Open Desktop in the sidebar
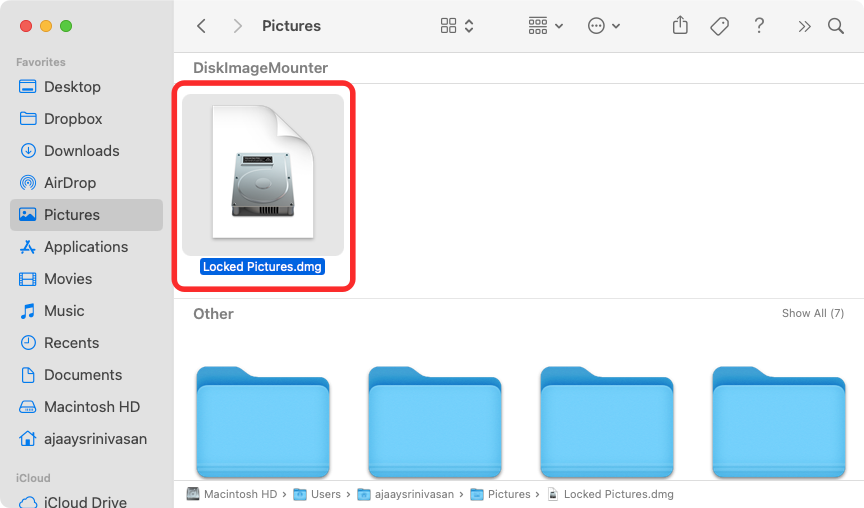 click(x=87, y=87)
